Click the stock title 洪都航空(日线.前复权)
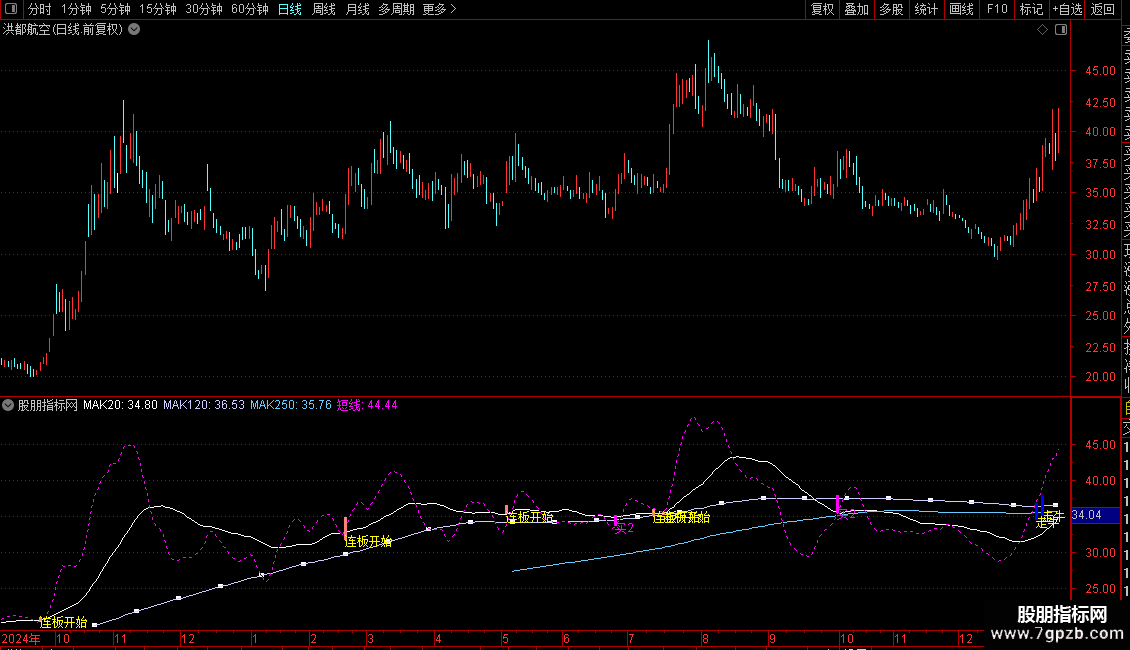The width and height of the screenshot is (1130, 650). coord(63,30)
